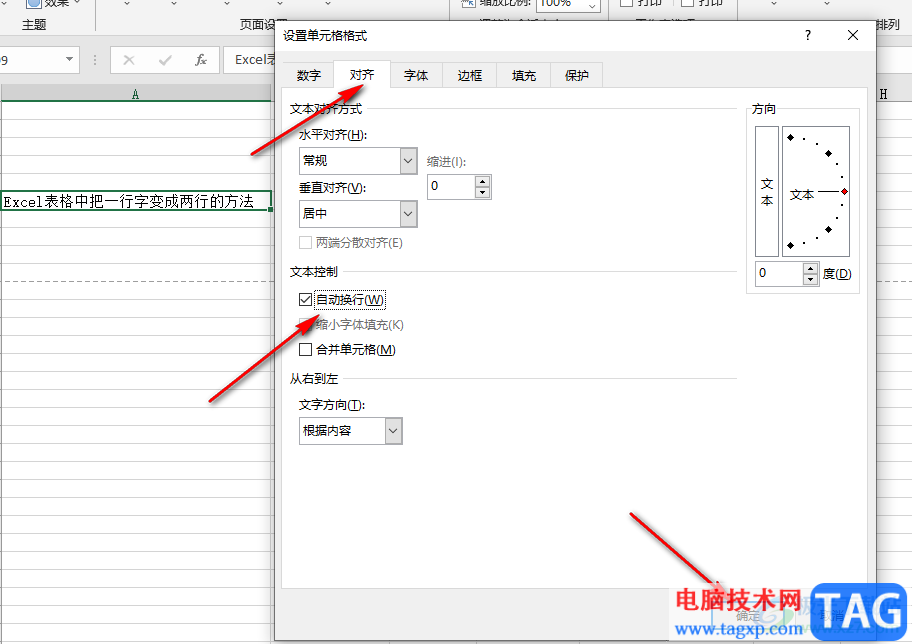912x644 pixels.
Task: Click the degree input field in 方向
Action: [x=779, y=273]
